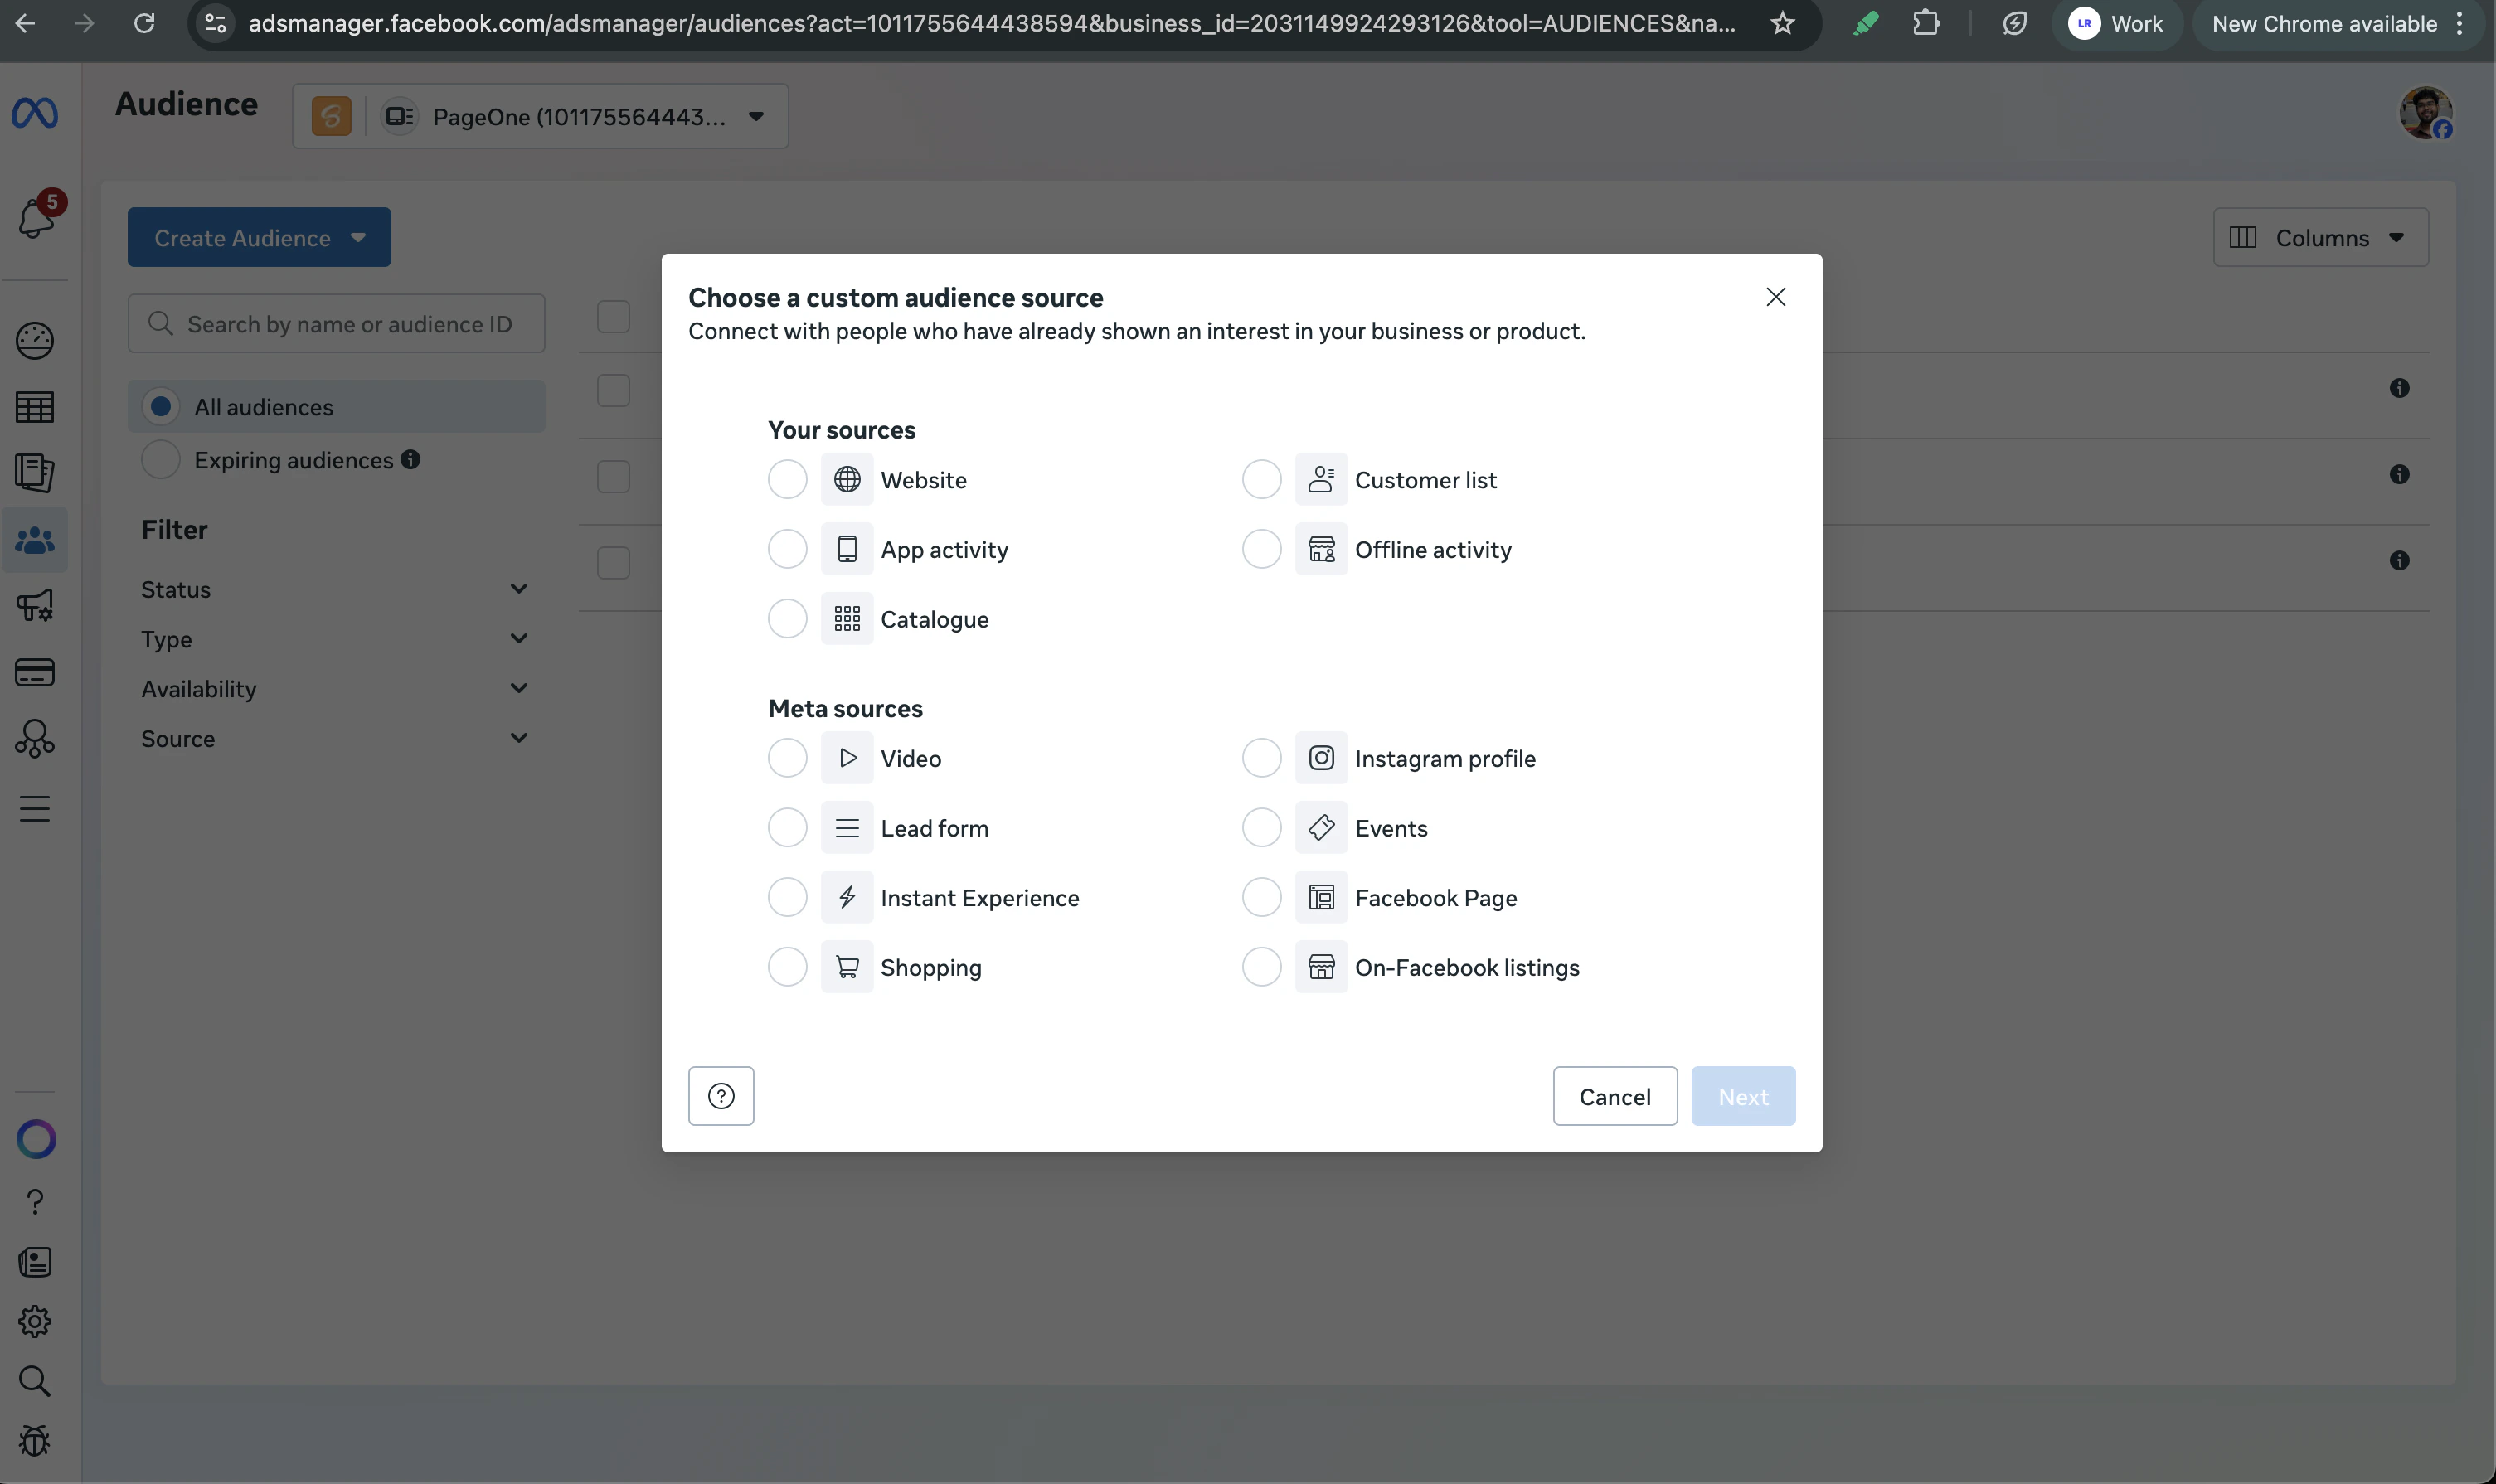Click the audience search input field
The width and height of the screenshot is (2496, 1484).
[350, 324]
